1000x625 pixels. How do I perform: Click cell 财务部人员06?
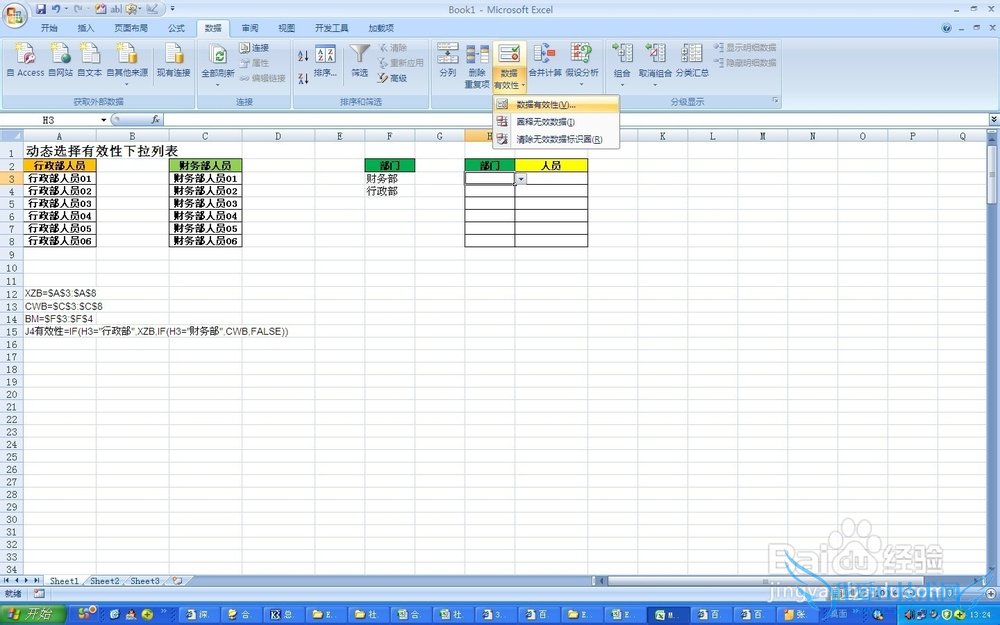(205, 240)
